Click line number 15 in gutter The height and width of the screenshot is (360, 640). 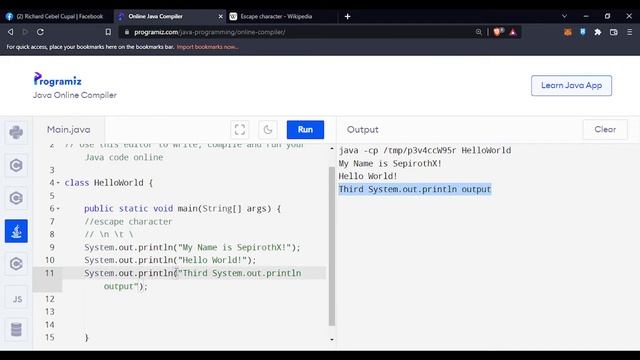pos(50,338)
